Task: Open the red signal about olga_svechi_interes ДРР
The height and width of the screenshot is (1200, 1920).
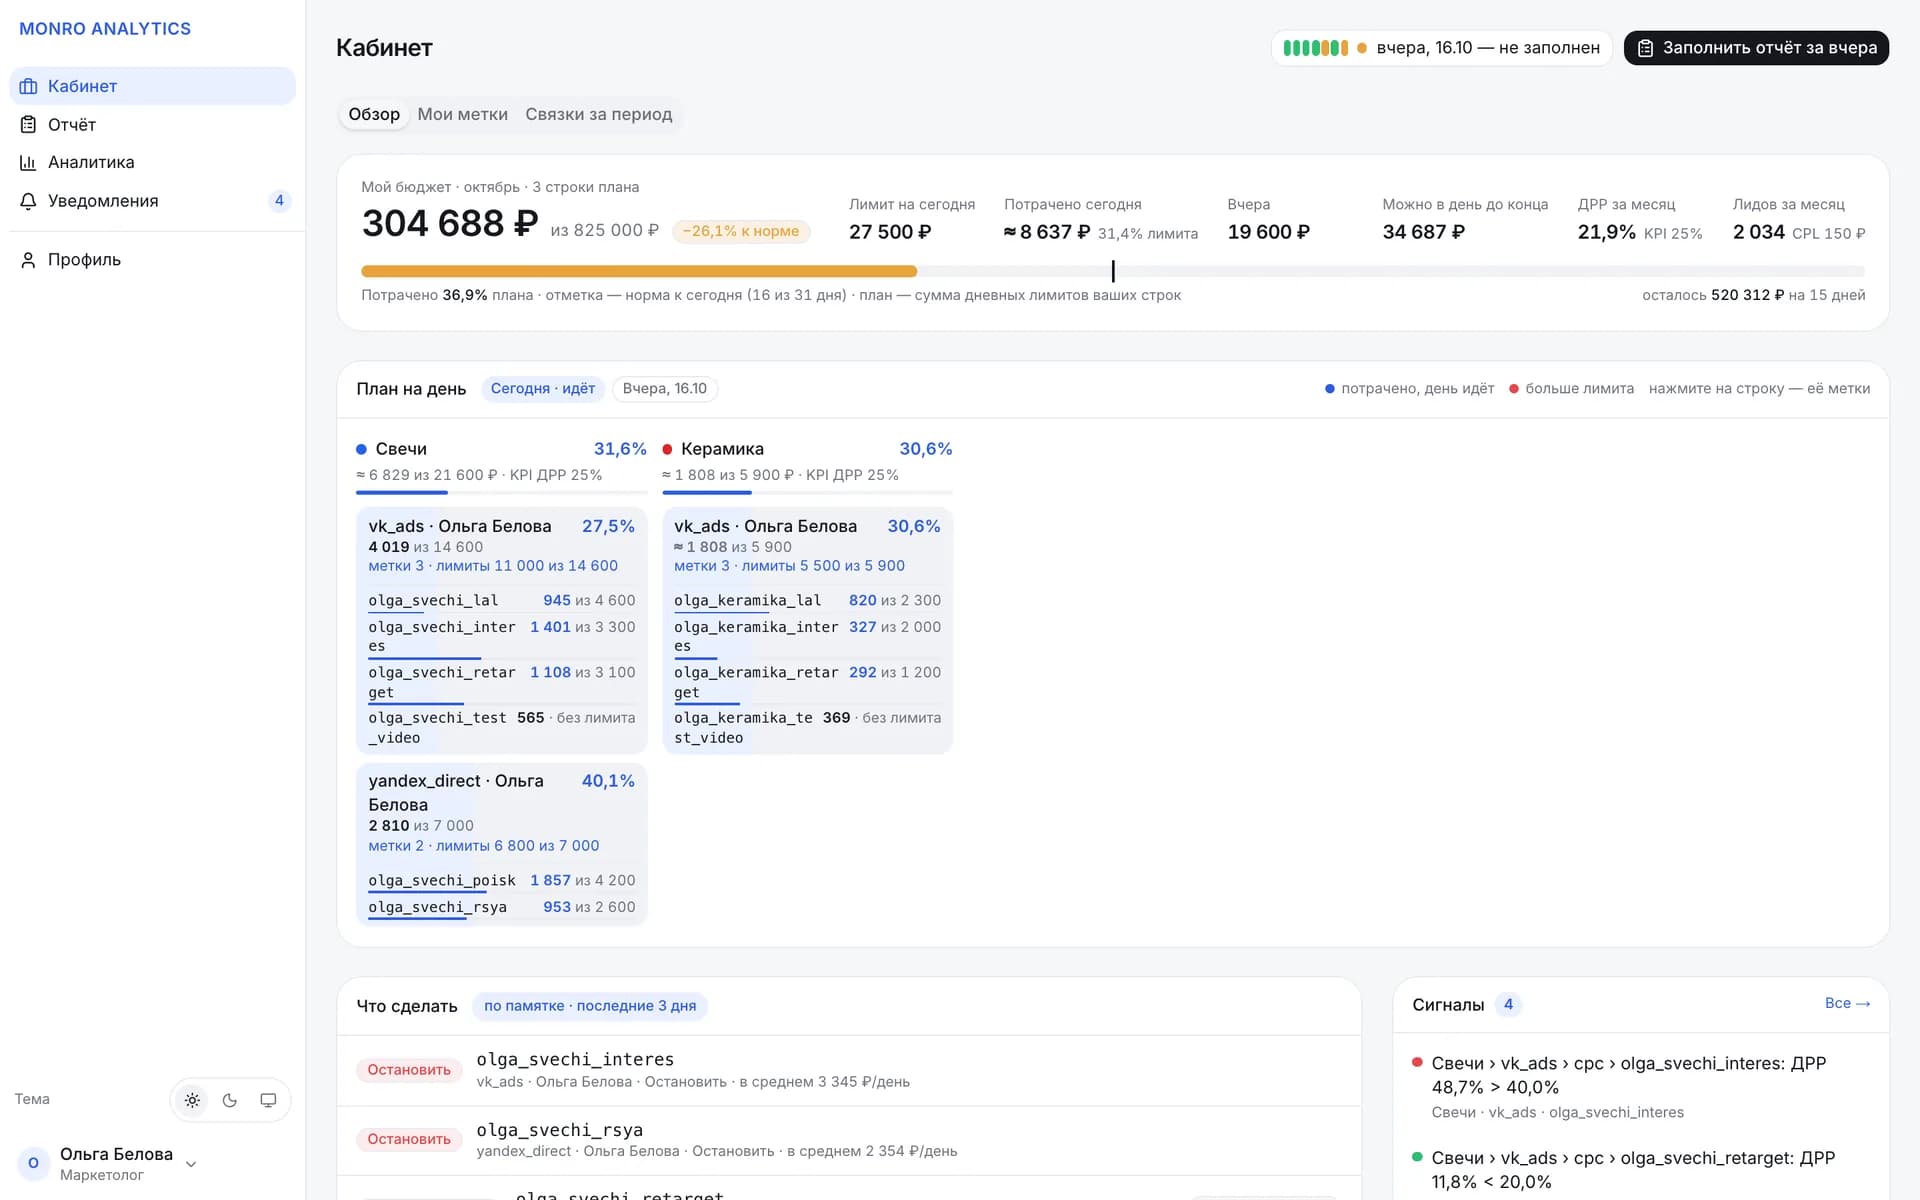Action: click(1640, 1087)
